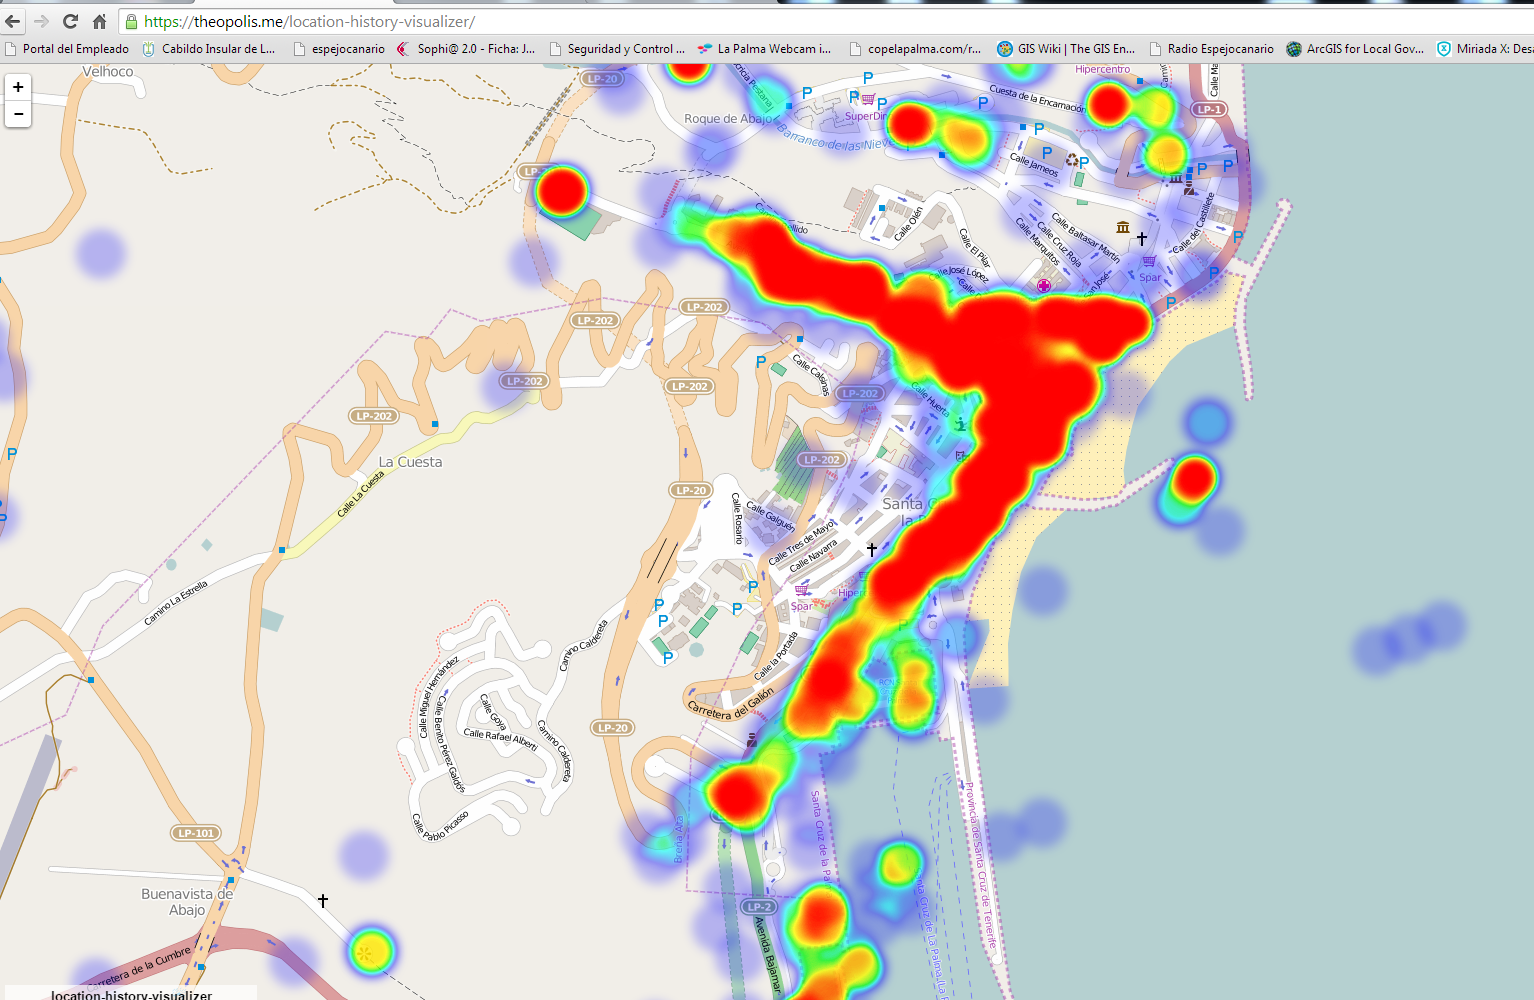Open La Palma Webcam bookmark
The image size is (1534, 1000).
click(x=765, y=49)
